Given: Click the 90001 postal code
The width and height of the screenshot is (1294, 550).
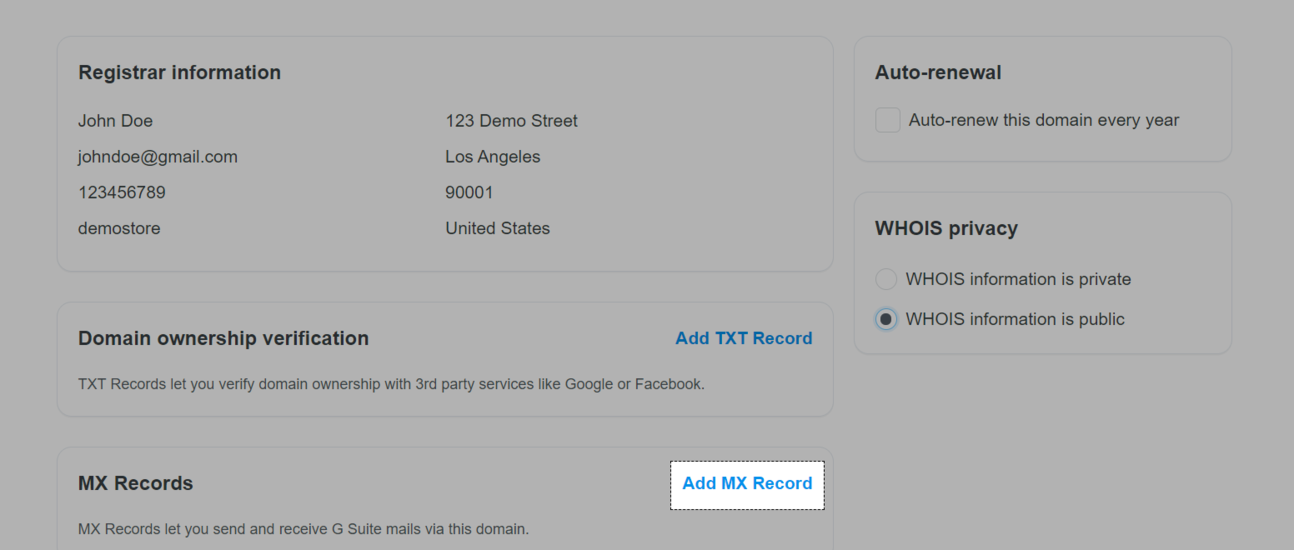Looking at the screenshot, I should tap(469, 192).
